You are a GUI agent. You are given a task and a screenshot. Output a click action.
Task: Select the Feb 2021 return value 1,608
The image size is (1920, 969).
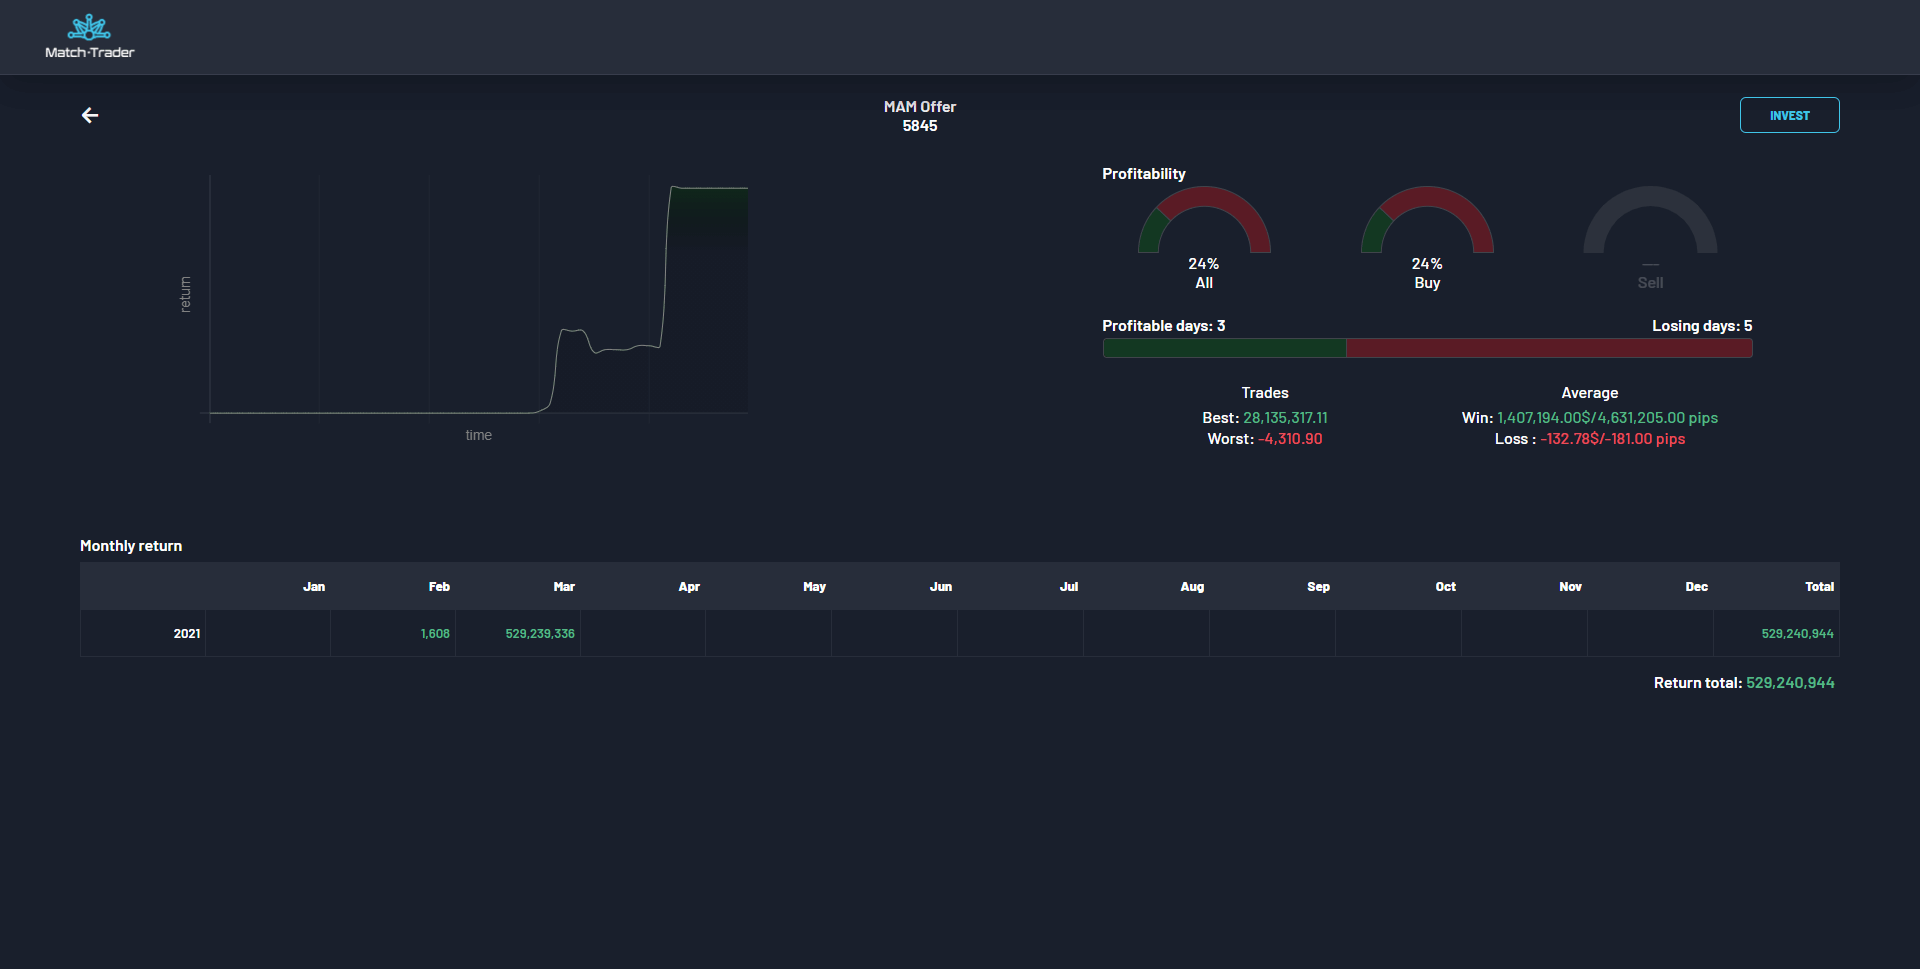click(x=435, y=634)
